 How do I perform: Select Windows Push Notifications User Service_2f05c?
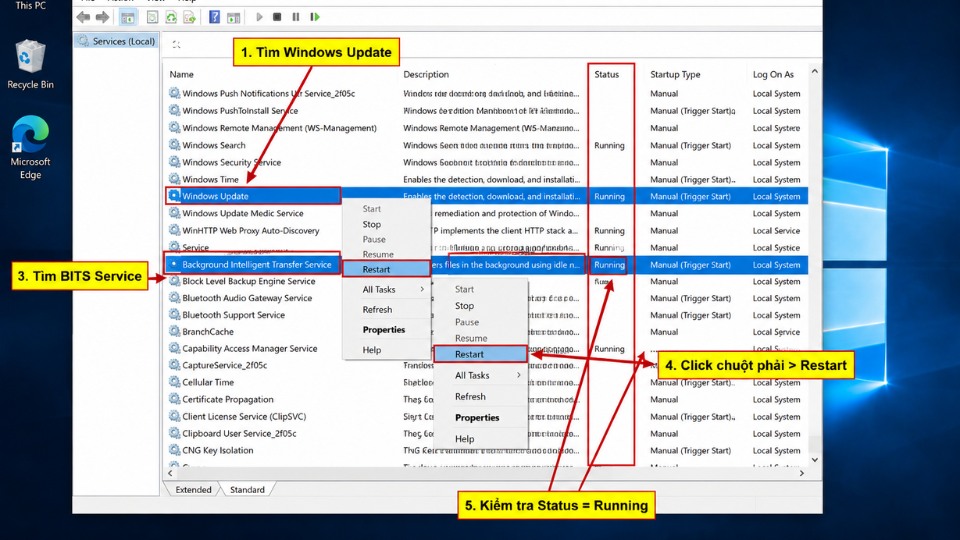487,93
